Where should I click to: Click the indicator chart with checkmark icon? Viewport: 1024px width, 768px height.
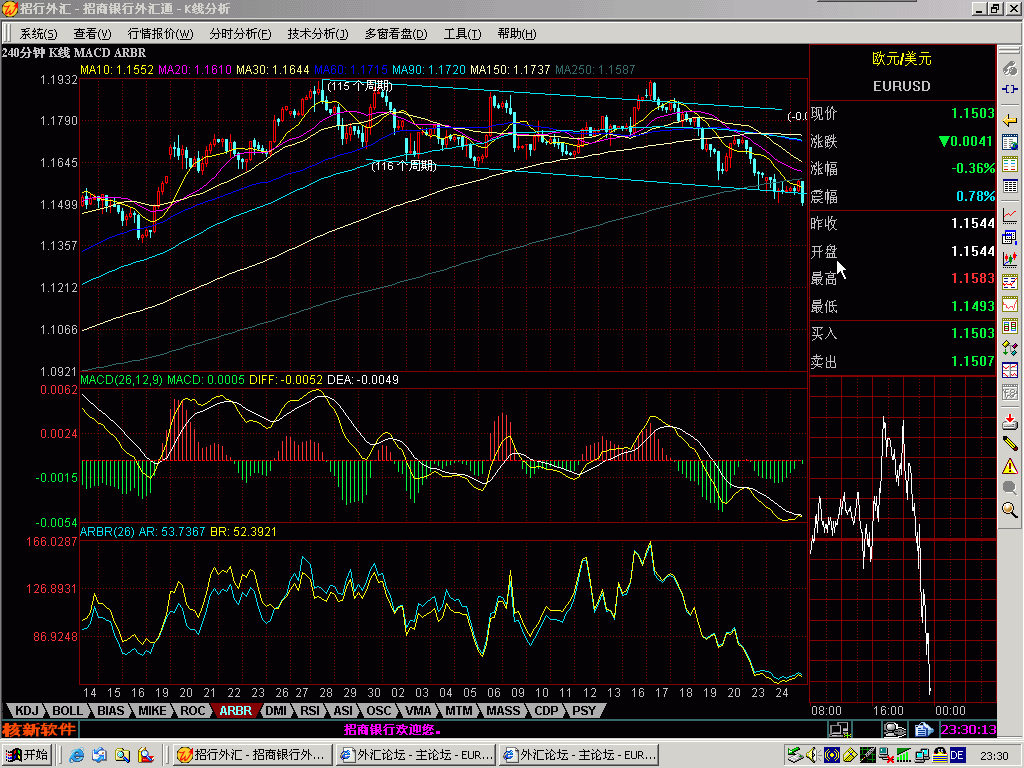1010,282
